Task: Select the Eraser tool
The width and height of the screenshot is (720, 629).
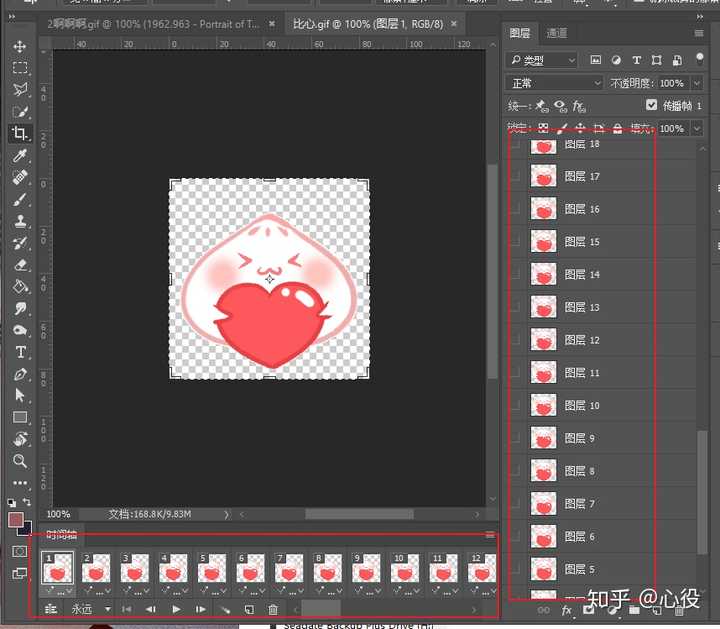Action: (x=20, y=265)
